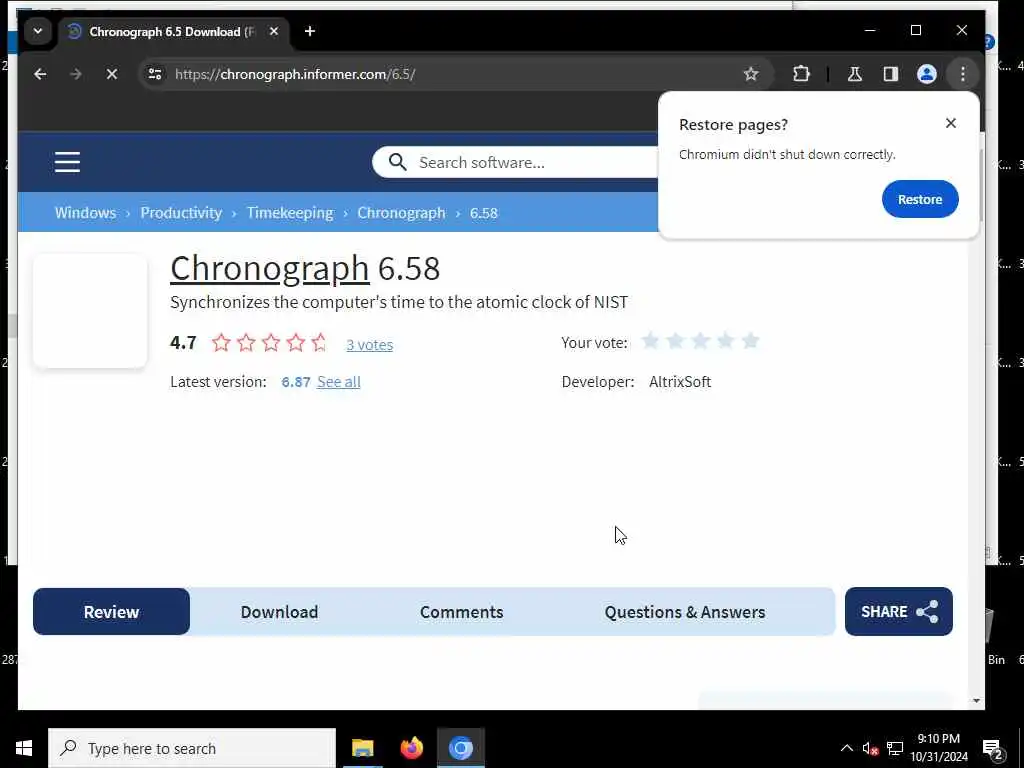Focus the Search software field
This screenshot has width=1024, height=768.
tap(516, 162)
